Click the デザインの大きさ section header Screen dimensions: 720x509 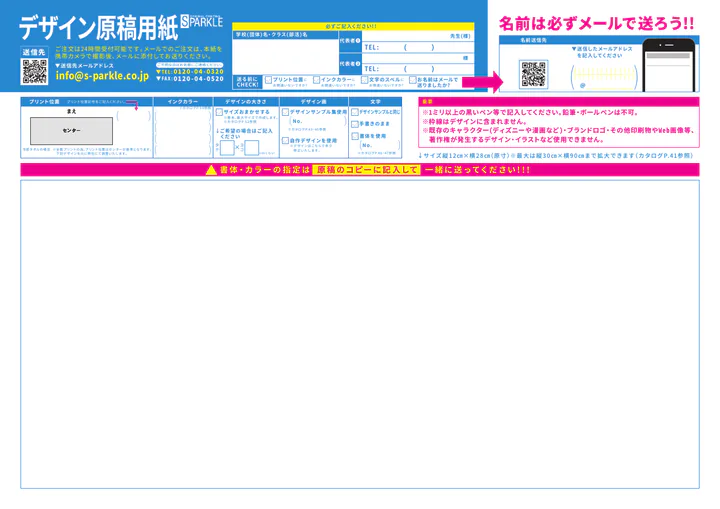(x=246, y=102)
